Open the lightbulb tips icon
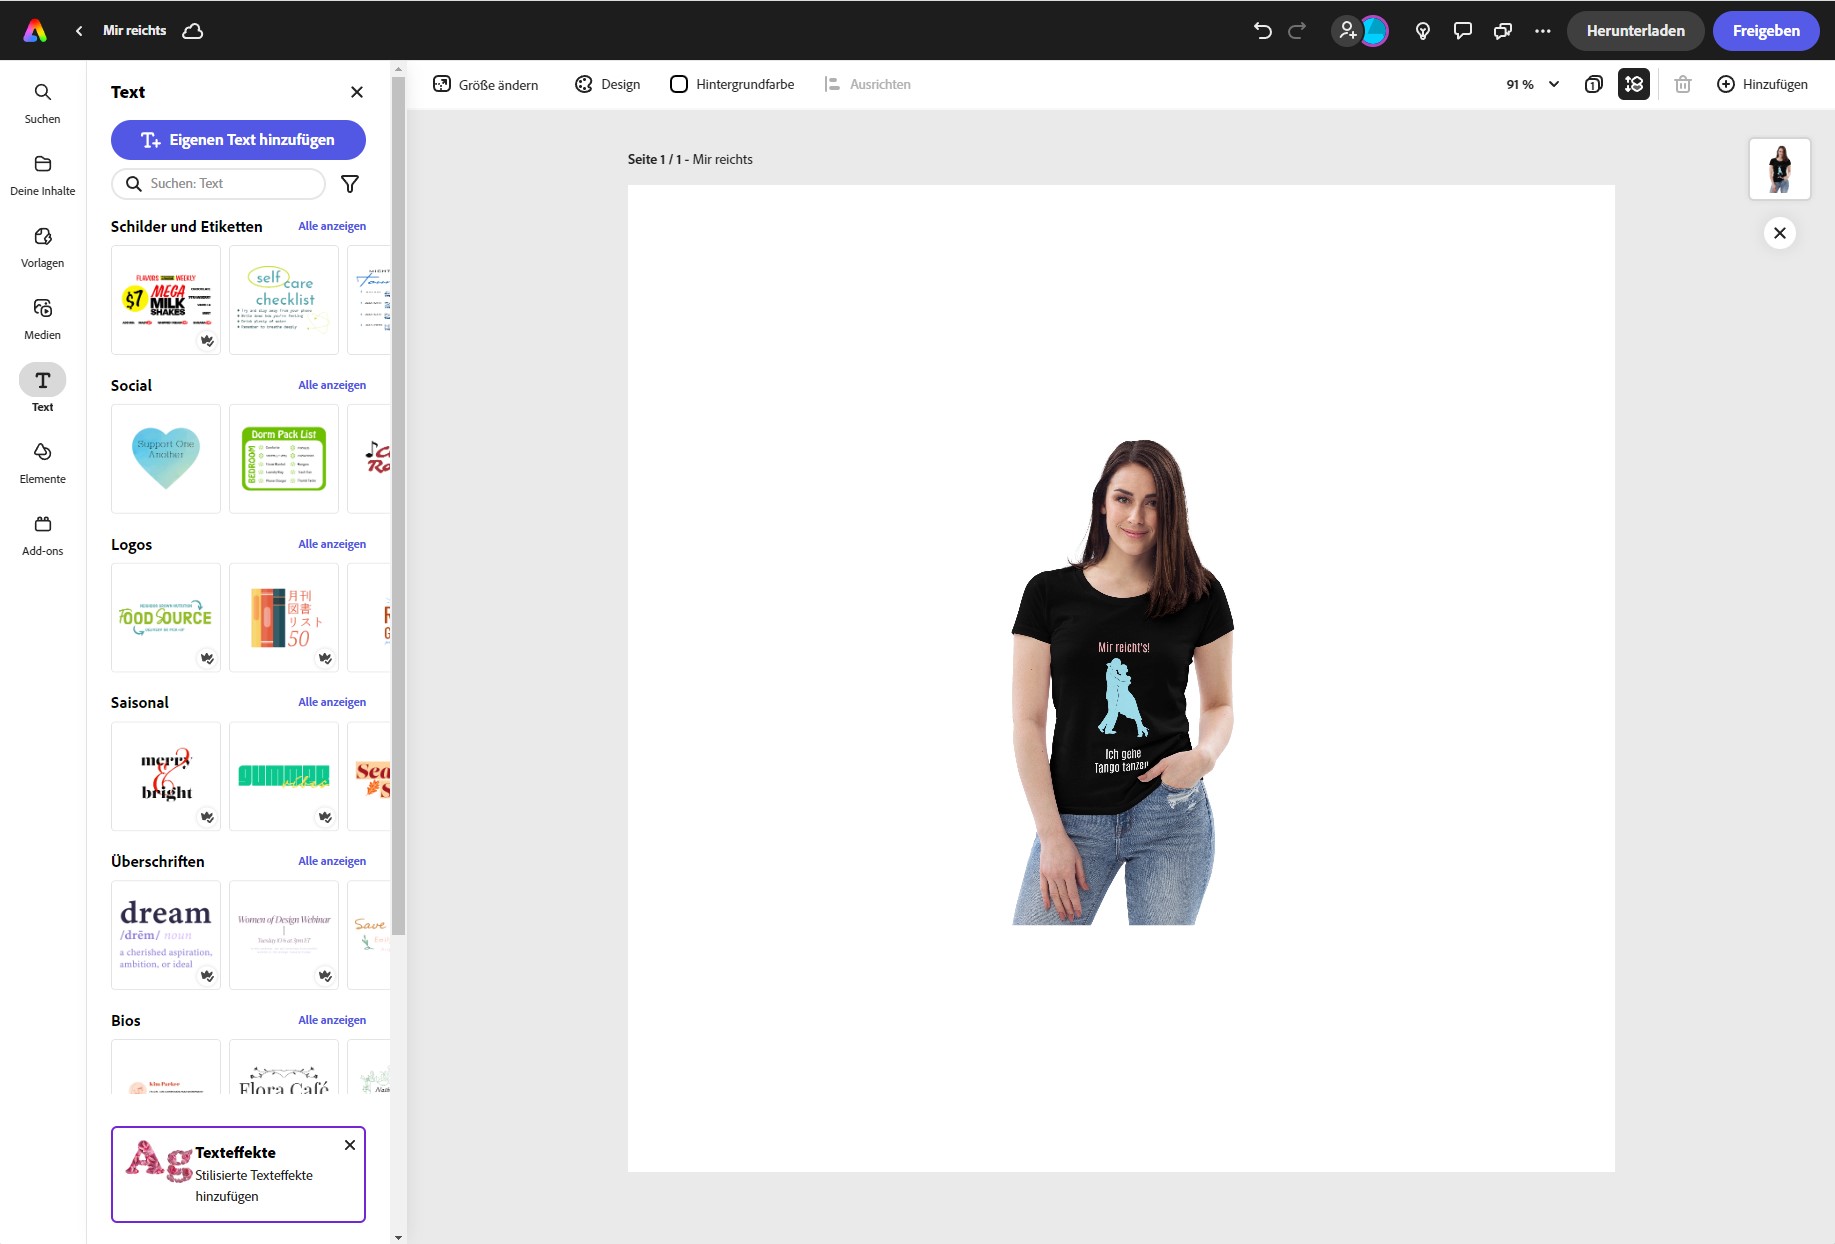Viewport: 1835px width, 1244px height. point(1423,31)
